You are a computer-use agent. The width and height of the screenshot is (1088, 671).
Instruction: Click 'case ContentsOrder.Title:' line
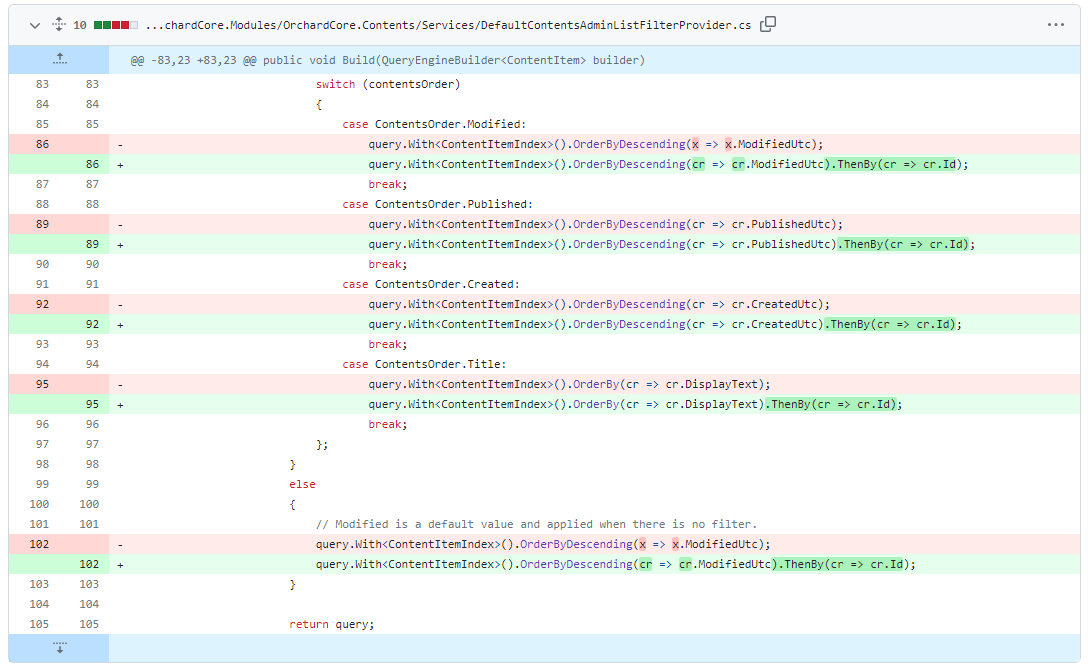(x=424, y=364)
